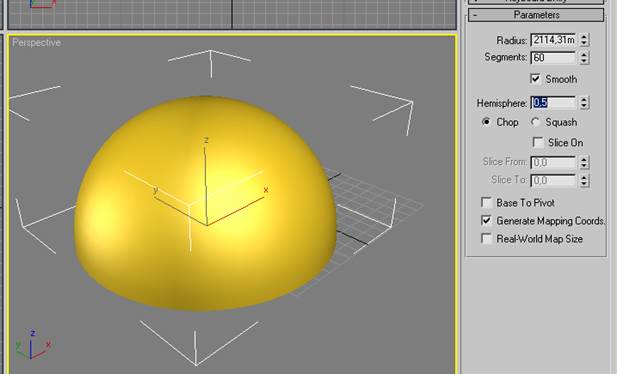
Task: Collapse the Parameters rollout header
Action: point(536,15)
